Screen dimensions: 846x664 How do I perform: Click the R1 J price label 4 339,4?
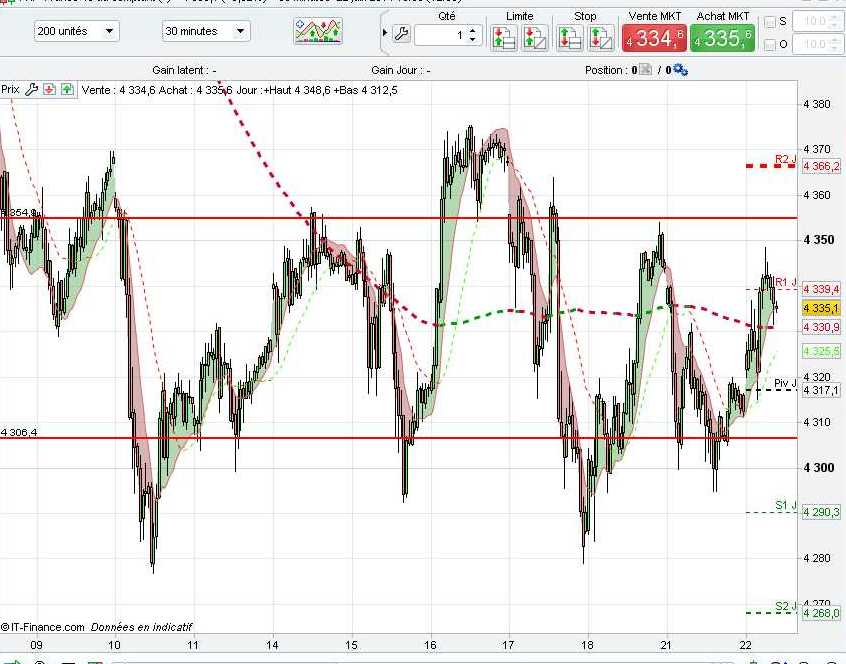tap(821, 290)
